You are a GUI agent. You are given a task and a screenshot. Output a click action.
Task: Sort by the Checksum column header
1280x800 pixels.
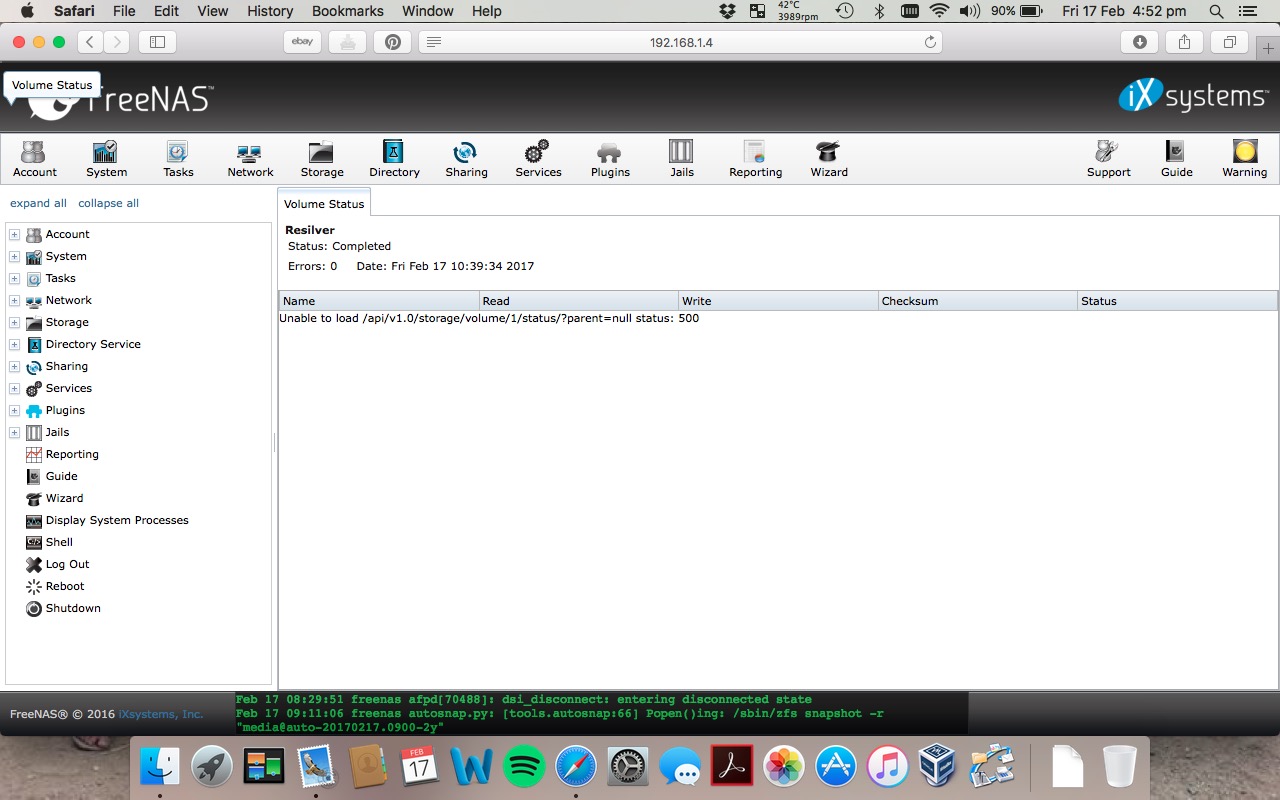(x=979, y=301)
